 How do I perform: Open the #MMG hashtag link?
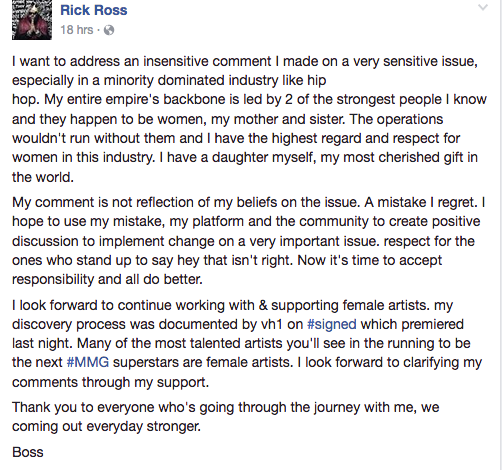click(x=88, y=362)
